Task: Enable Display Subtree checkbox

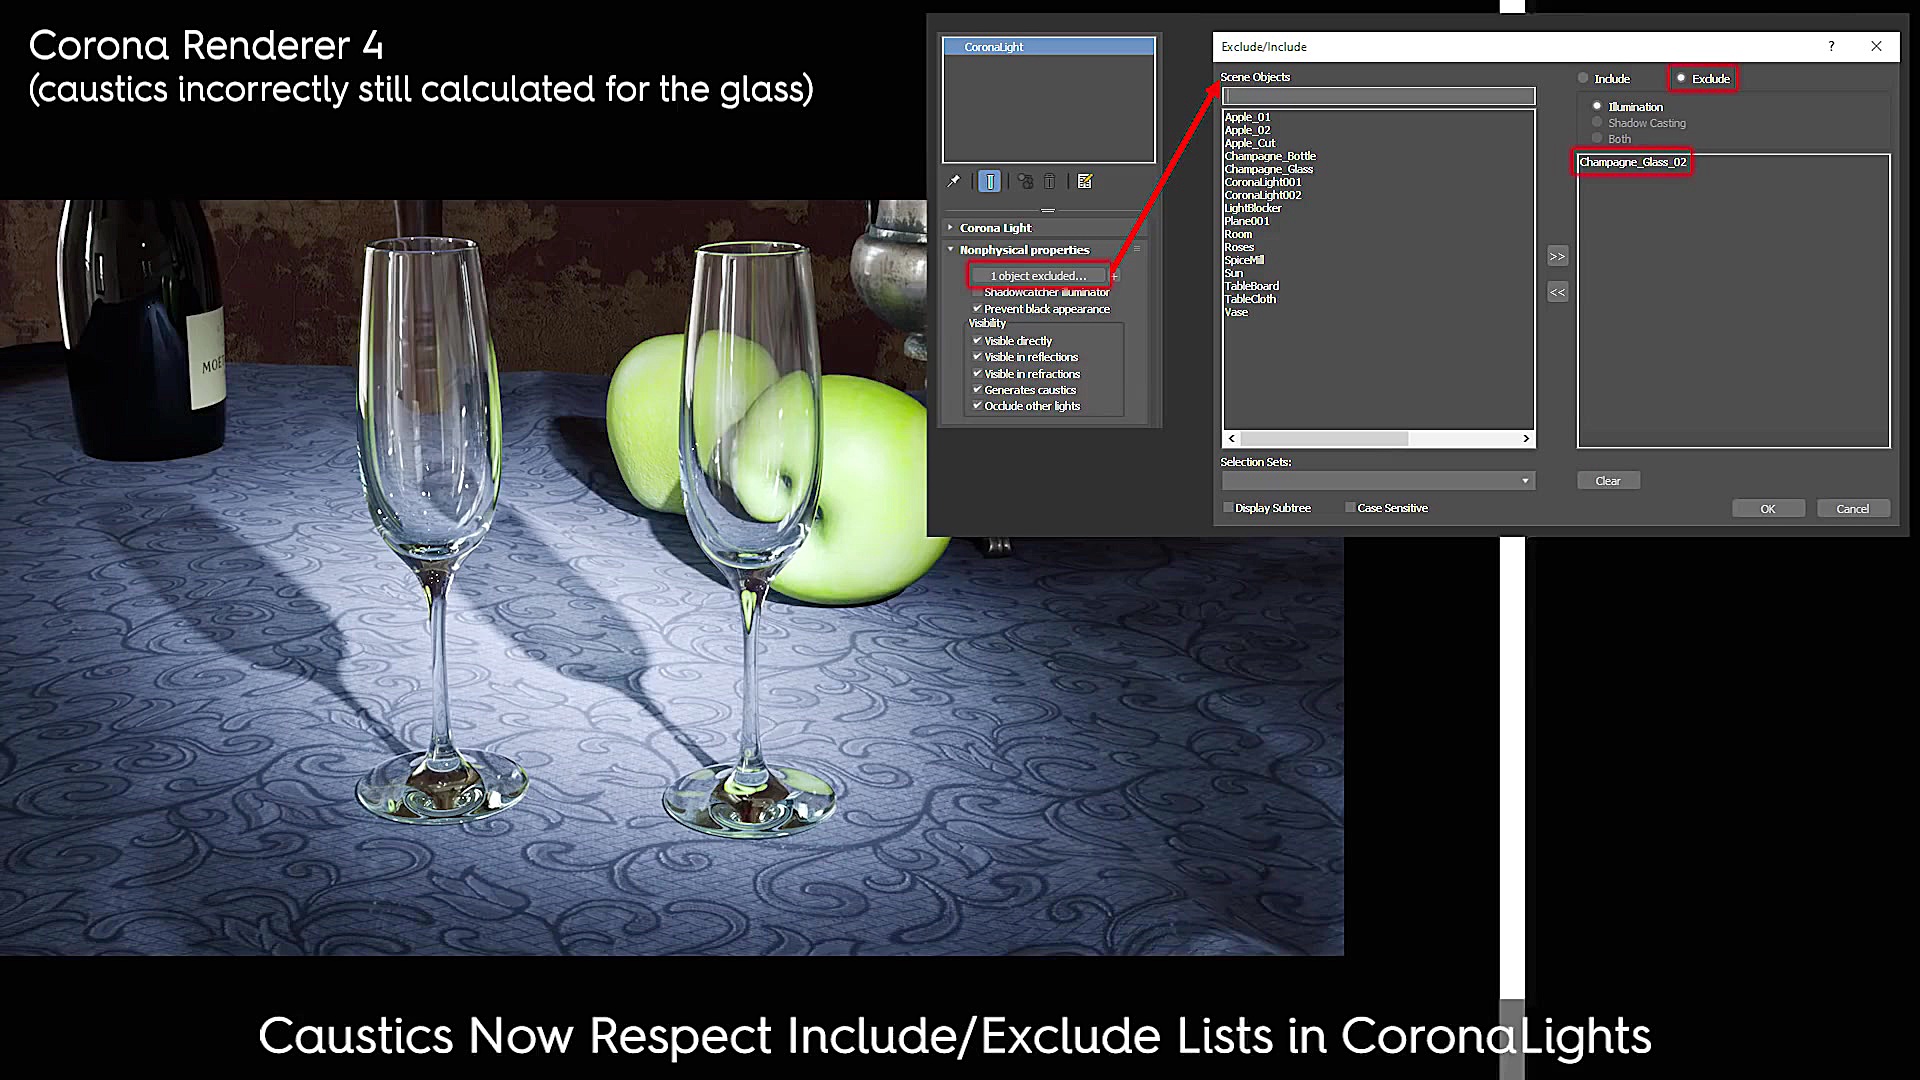Action: pyautogui.click(x=1228, y=508)
